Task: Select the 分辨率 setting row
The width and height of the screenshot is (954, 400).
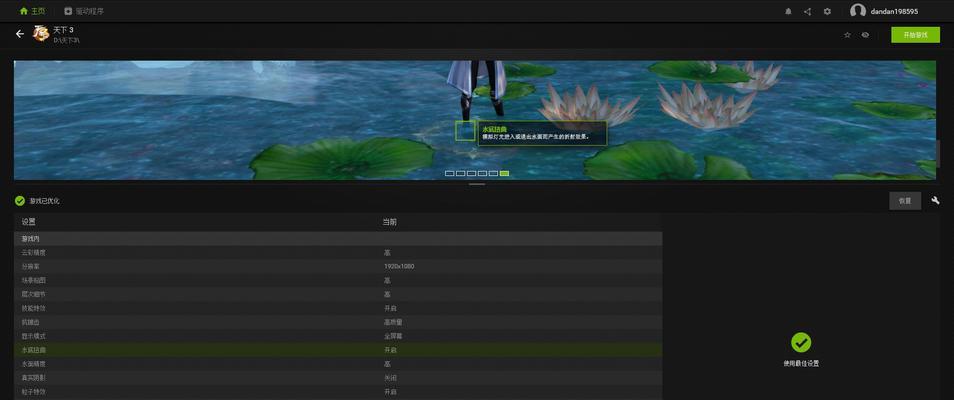Action: [338, 266]
